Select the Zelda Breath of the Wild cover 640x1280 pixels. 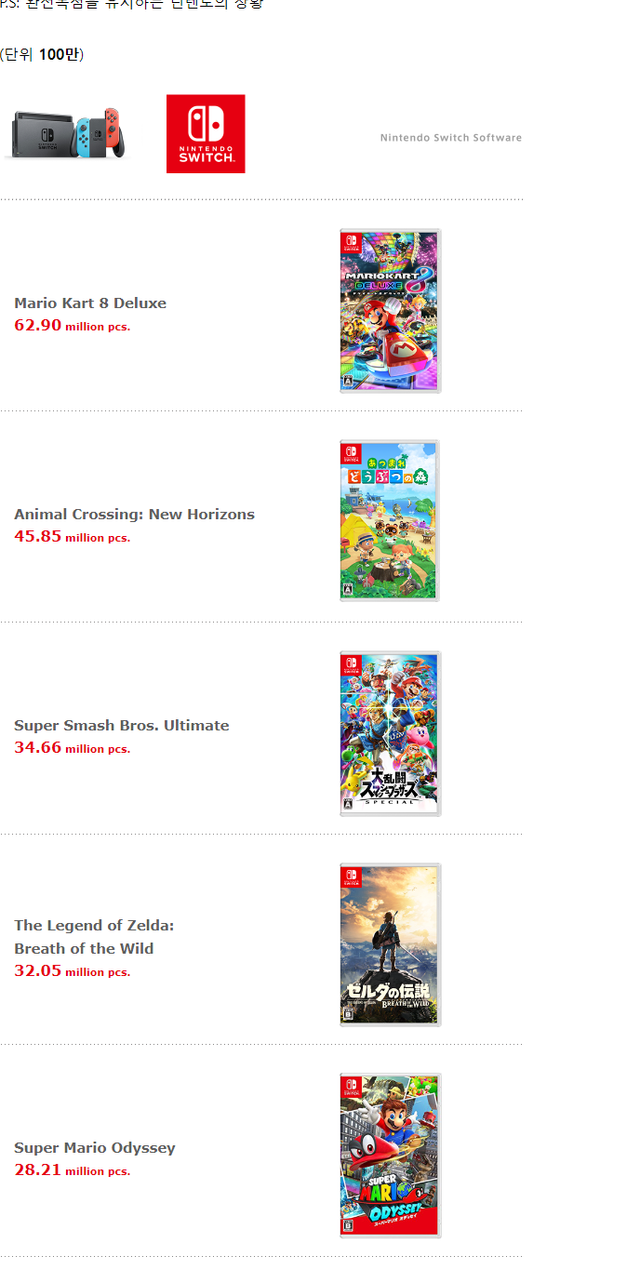390,944
